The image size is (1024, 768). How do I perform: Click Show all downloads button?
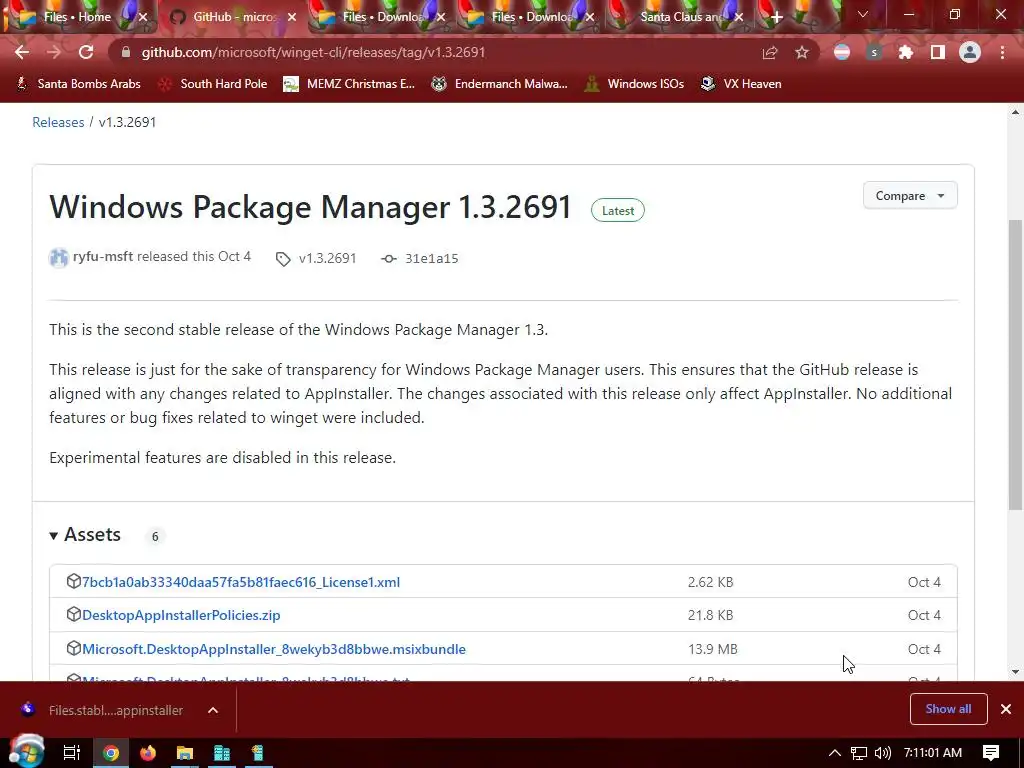pyautogui.click(x=948, y=709)
